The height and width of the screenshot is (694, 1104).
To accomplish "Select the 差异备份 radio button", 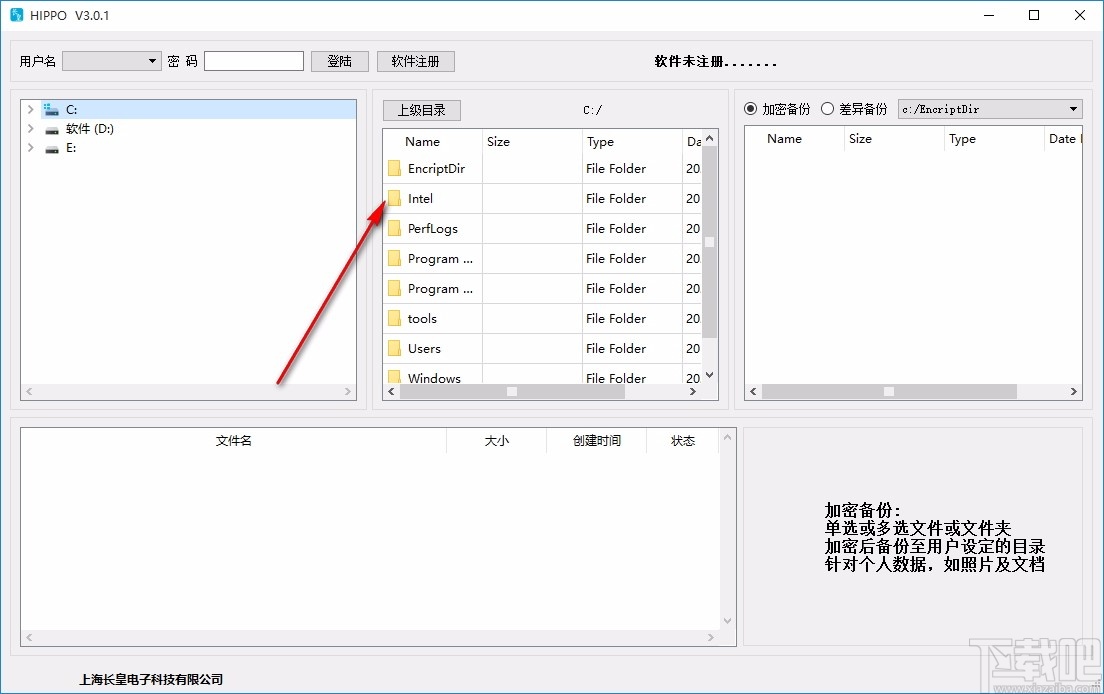I will (x=827, y=108).
